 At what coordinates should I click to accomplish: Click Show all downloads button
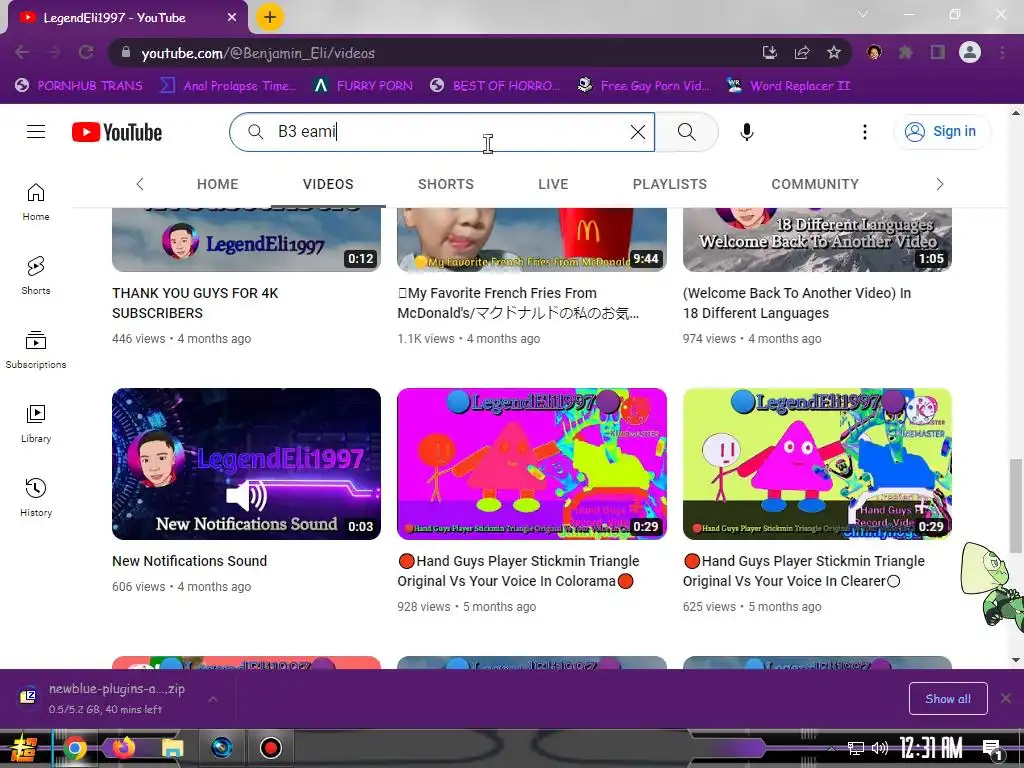click(x=948, y=699)
